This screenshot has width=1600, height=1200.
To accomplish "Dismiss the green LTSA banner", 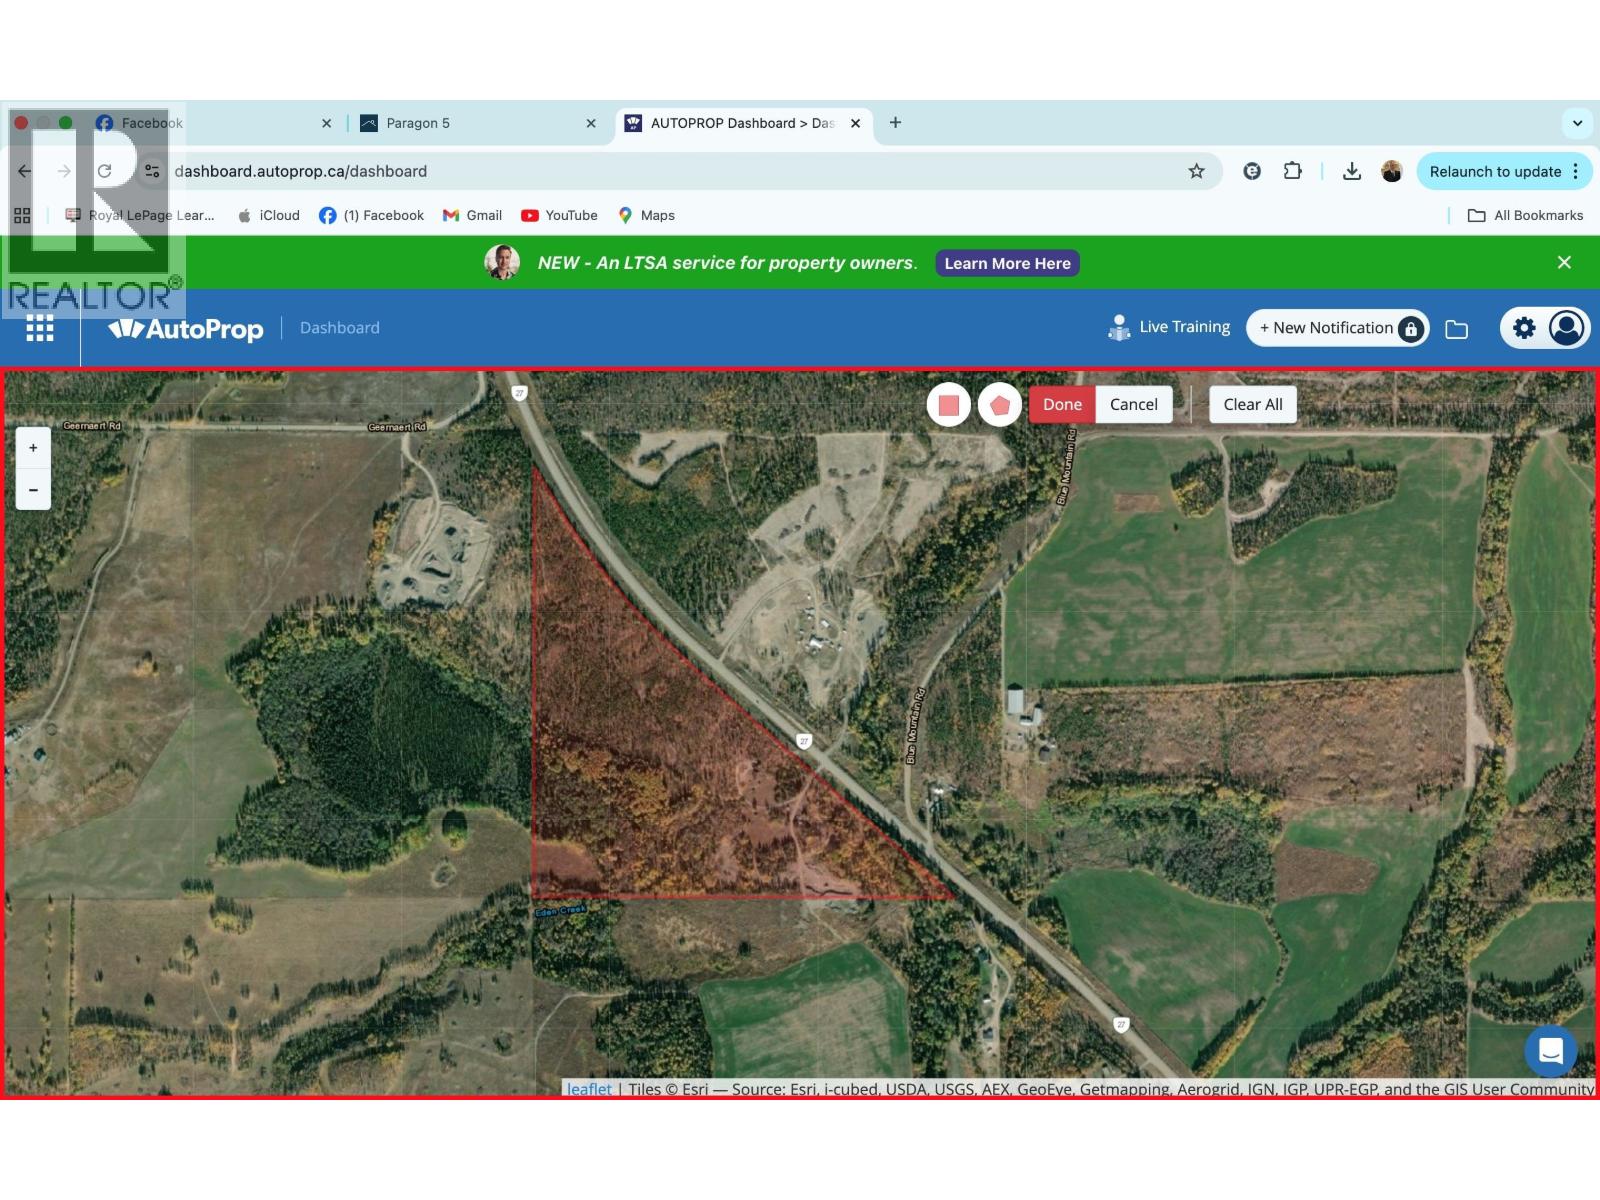I will [1564, 262].
